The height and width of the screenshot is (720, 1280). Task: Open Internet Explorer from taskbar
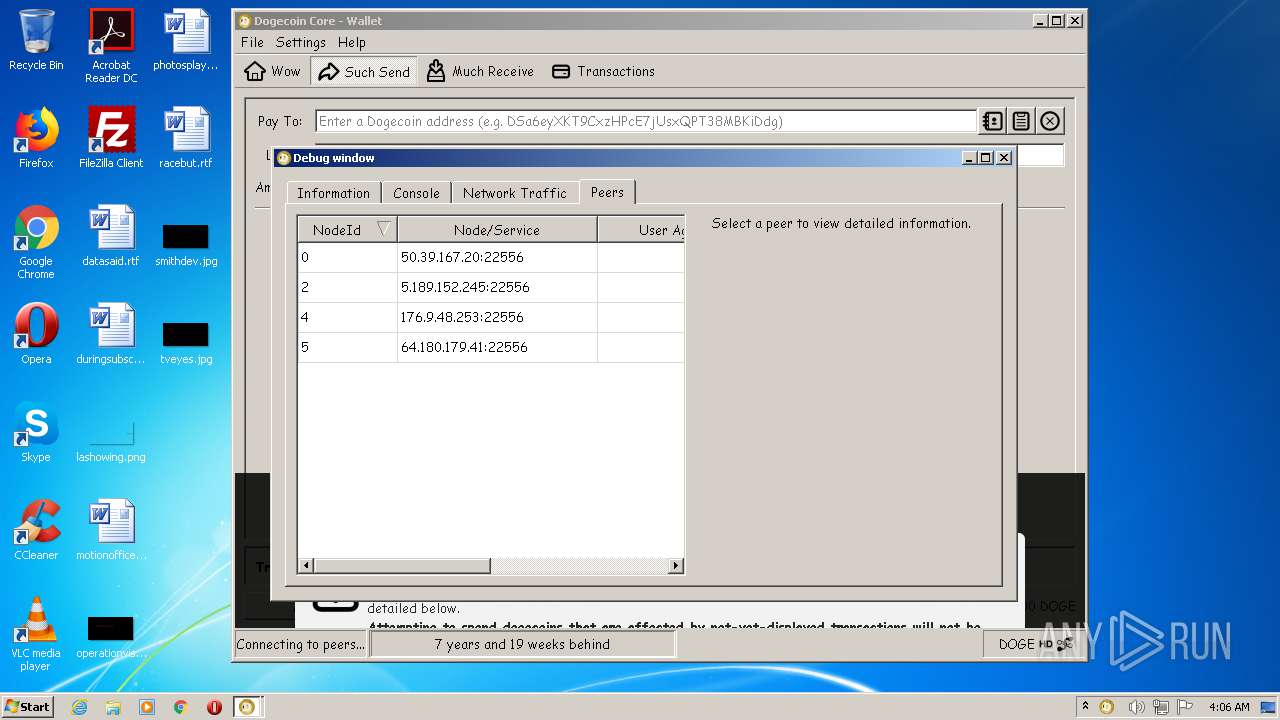tap(79, 706)
